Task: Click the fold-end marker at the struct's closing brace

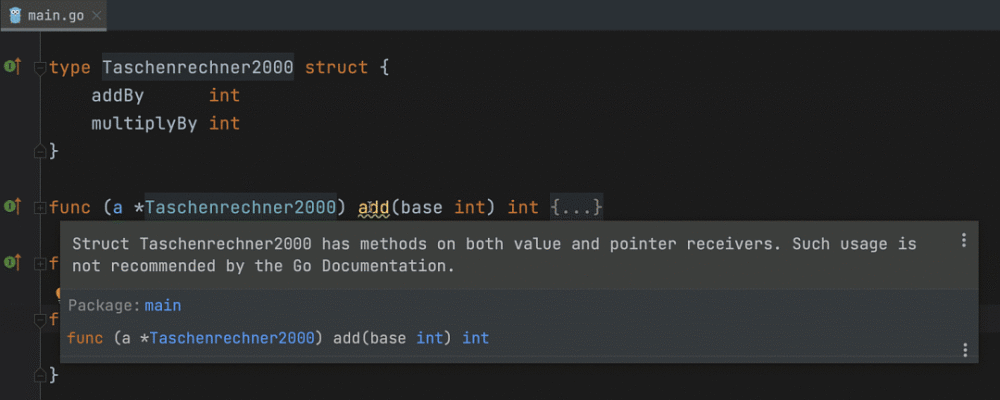Action: pyautogui.click(x=40, y=151)
